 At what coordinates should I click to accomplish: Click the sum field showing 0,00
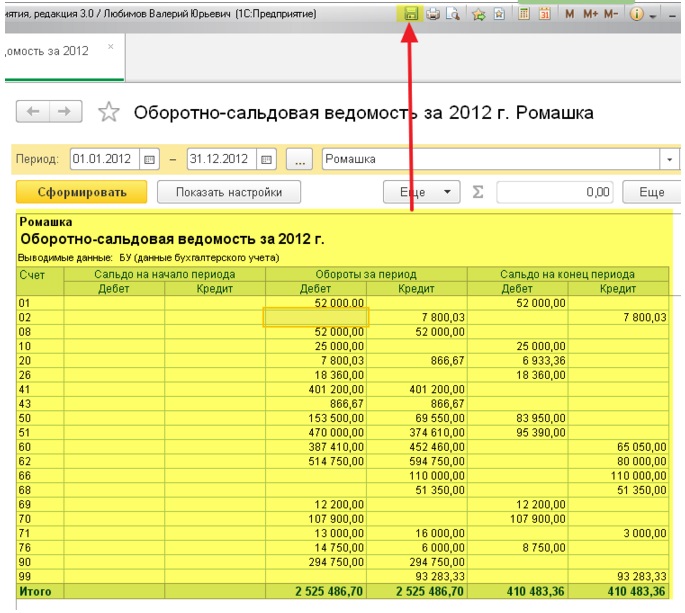point(555,192)
